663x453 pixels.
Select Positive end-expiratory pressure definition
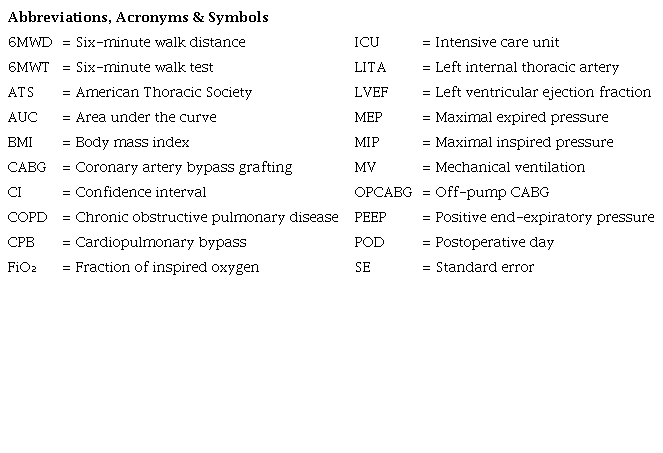[544, 218]
